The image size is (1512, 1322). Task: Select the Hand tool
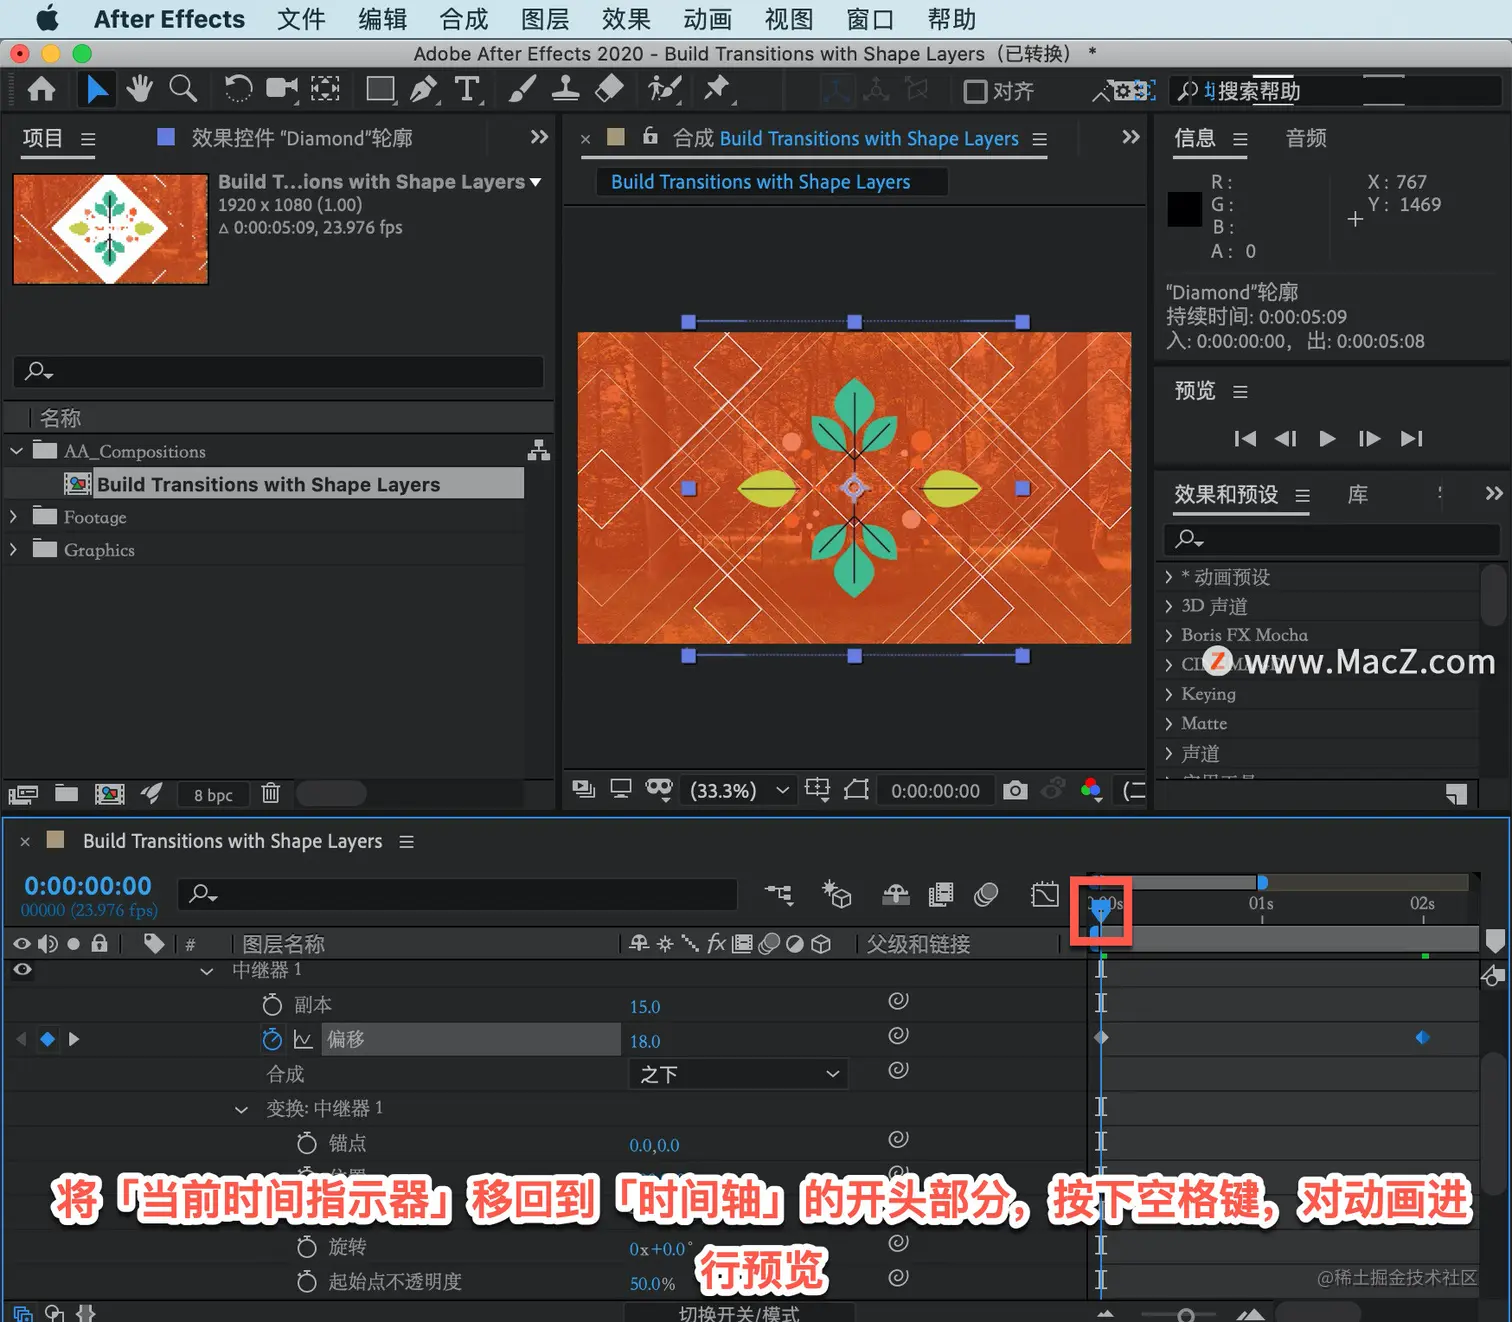point(139,90)
